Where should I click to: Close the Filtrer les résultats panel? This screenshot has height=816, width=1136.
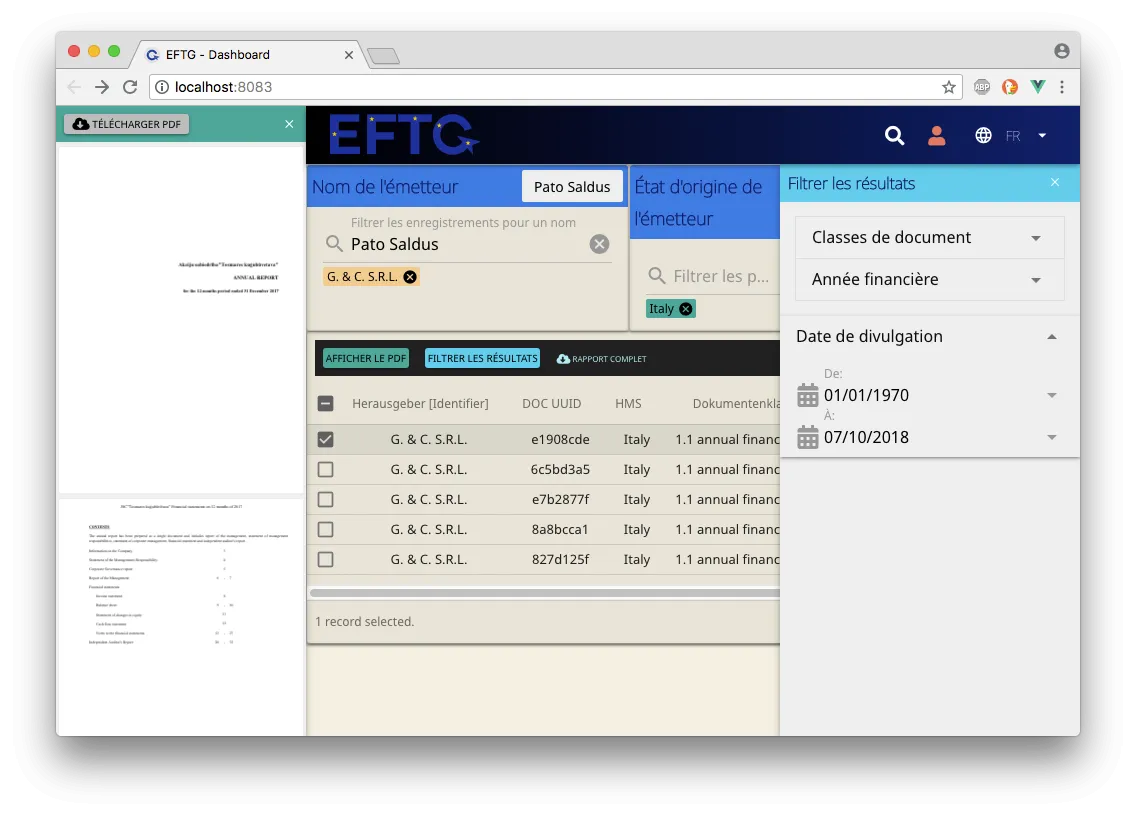(1055, 183)
